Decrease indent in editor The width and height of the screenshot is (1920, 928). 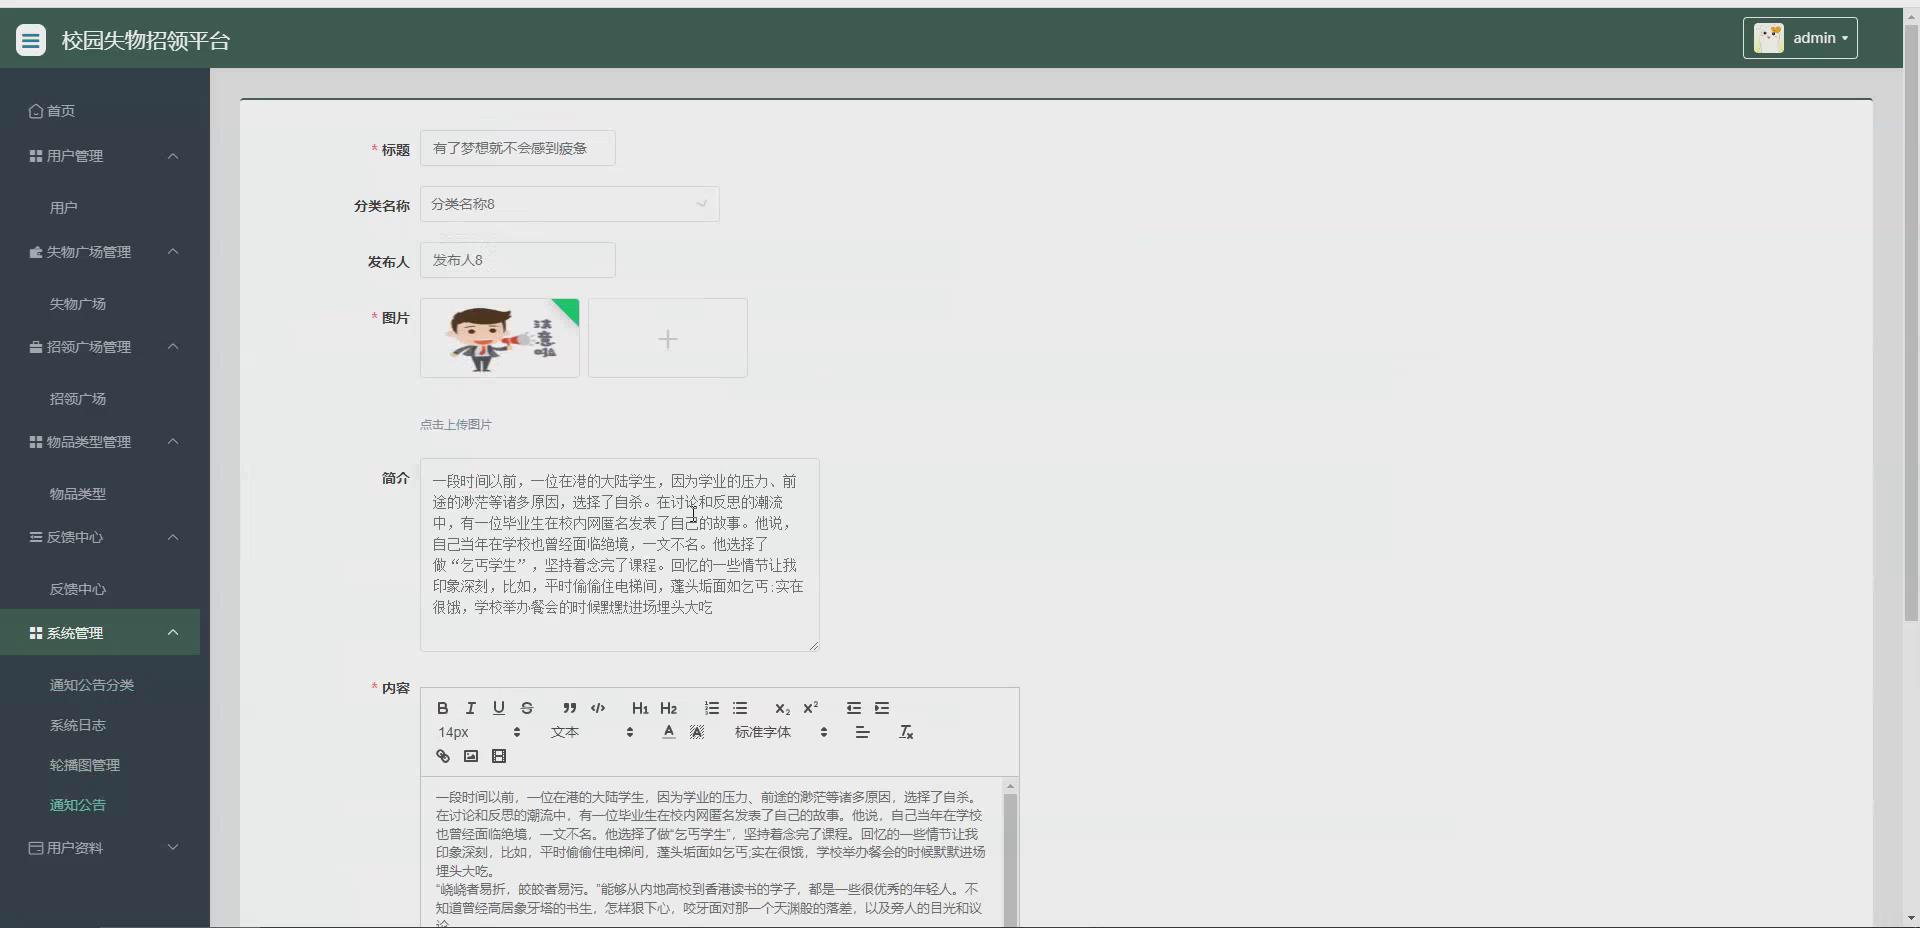pos(853,708)
